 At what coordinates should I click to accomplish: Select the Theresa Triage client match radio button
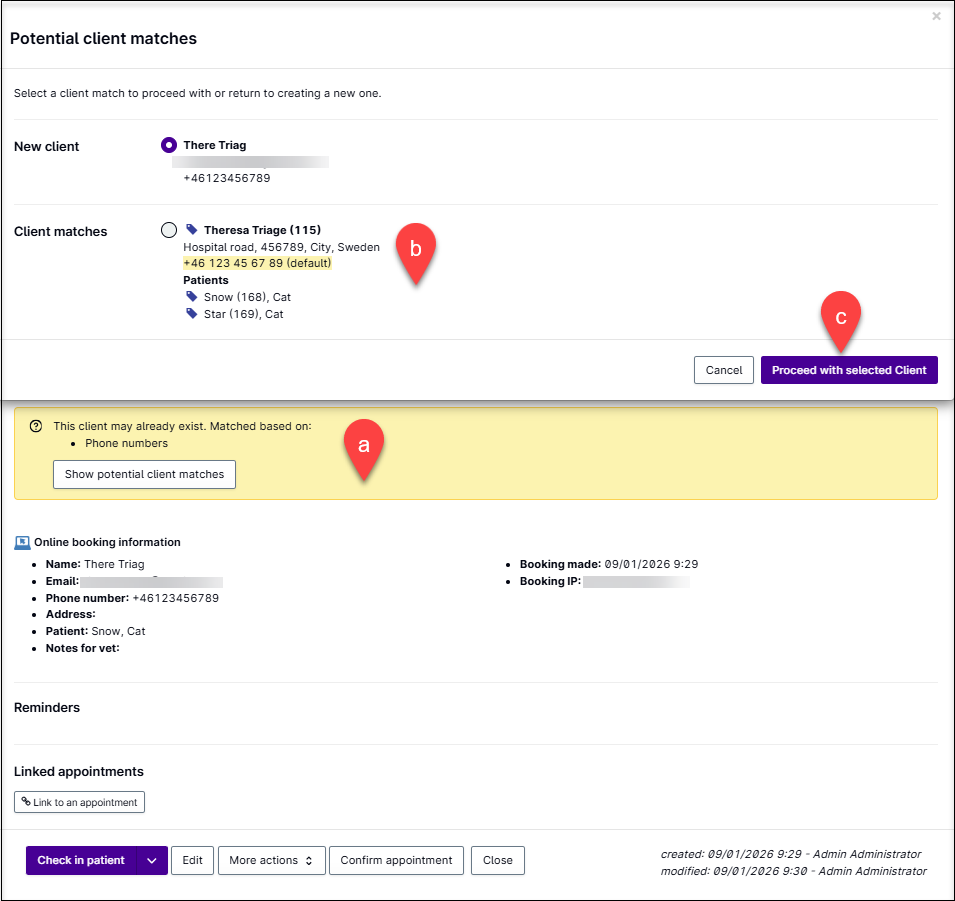tap(169, 230)
